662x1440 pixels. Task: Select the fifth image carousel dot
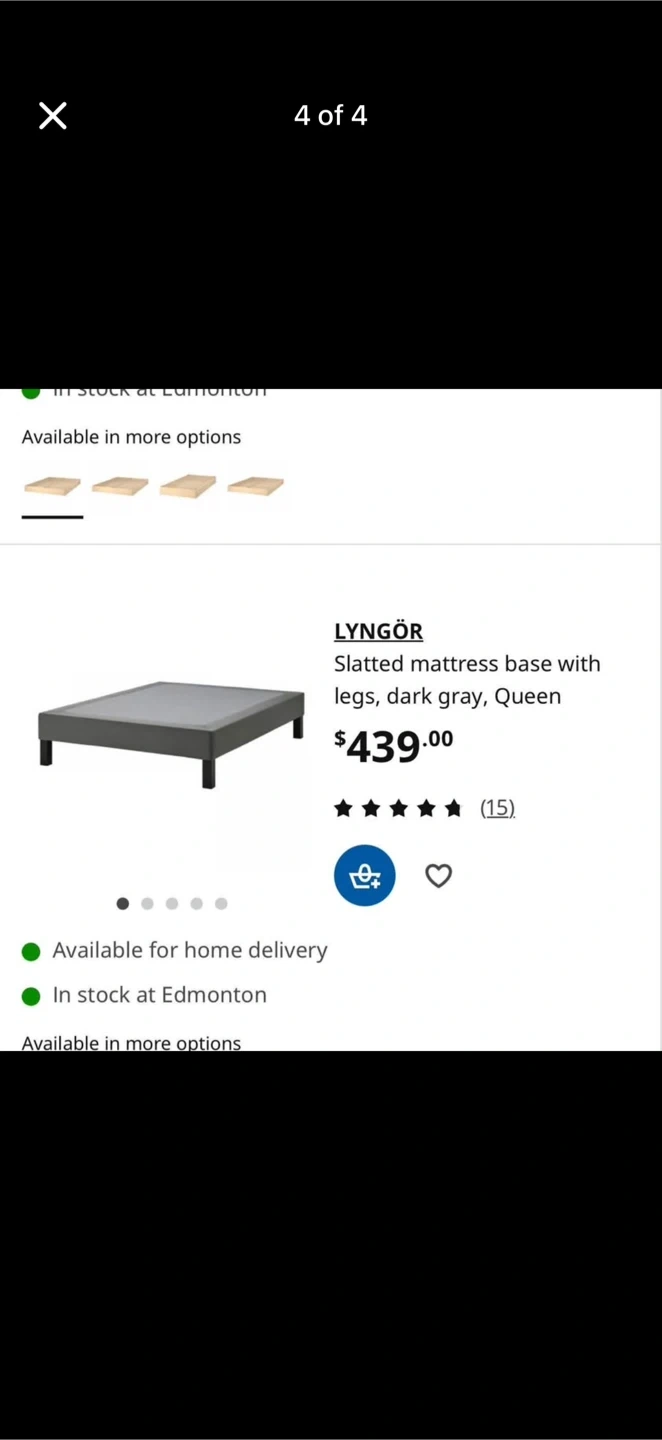click(x=221, y=904)
